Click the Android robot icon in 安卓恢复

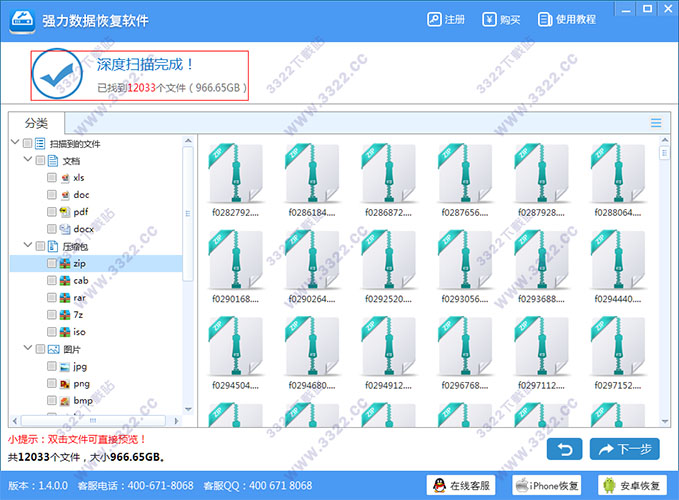click(x=609, y=485)
